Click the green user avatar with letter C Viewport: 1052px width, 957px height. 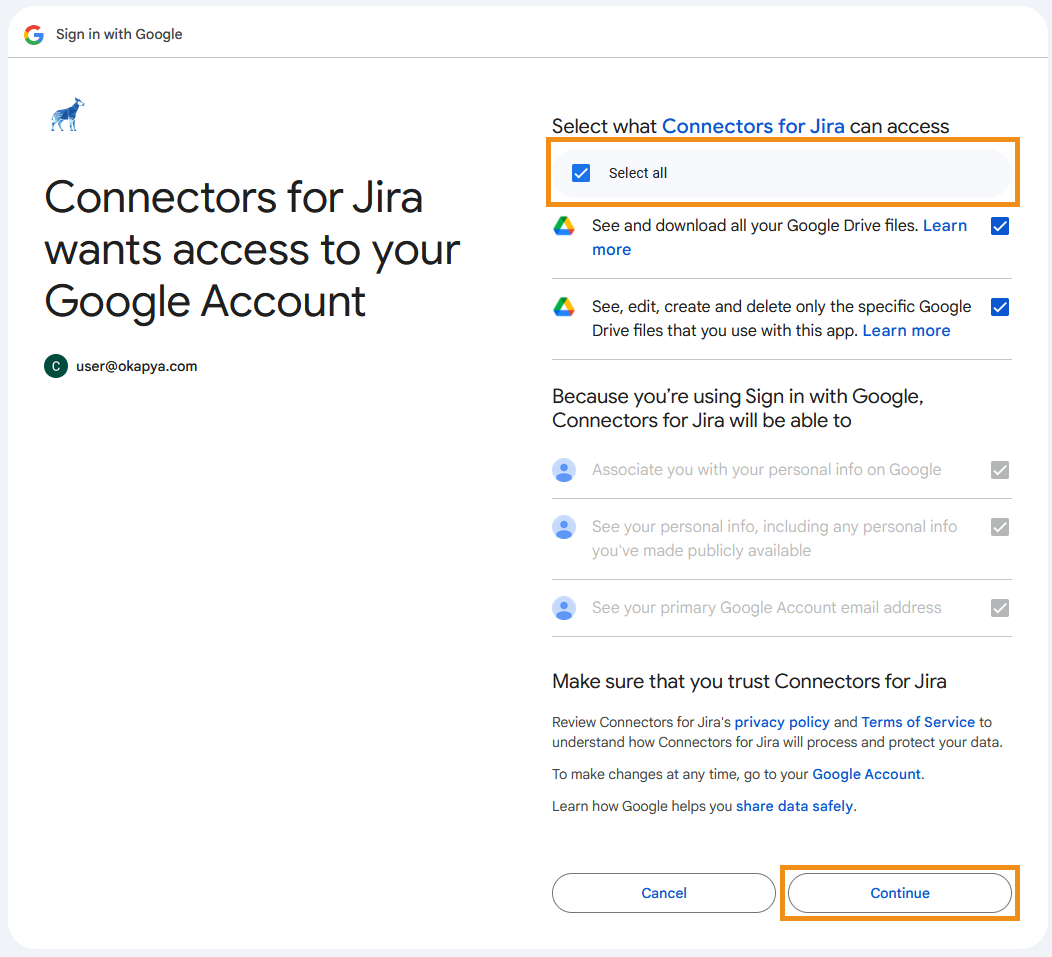(x=56, y=366)
